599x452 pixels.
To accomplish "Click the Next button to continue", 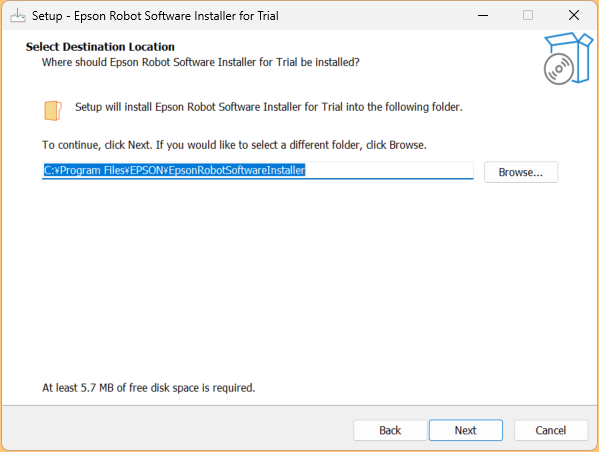I will pos(465,430).
